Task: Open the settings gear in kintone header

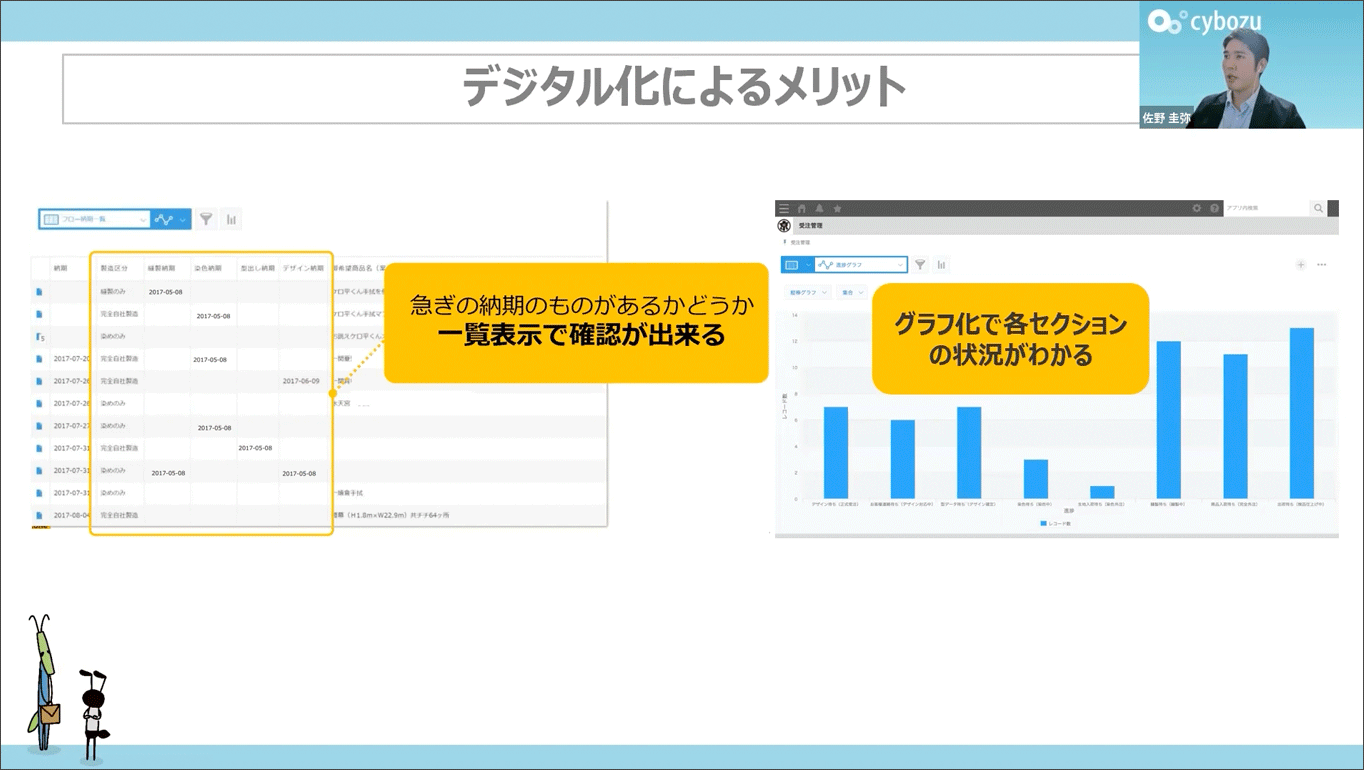Action: pos(1196,209)
